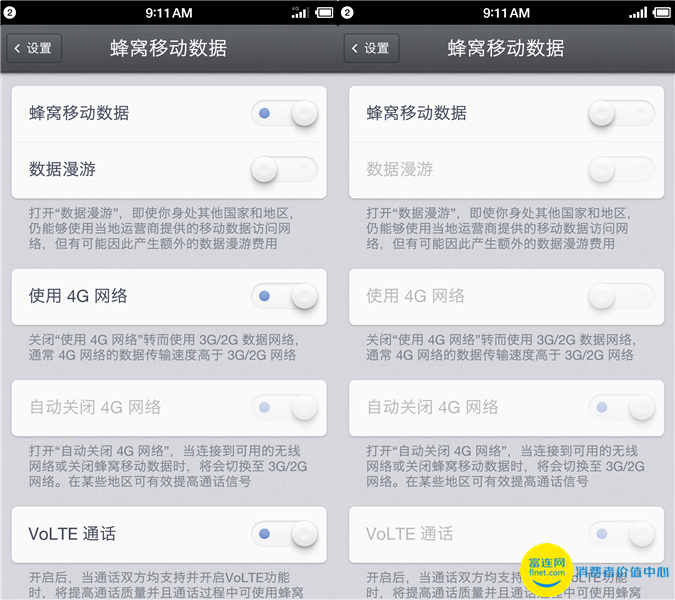Toggle 自动关闭 4G 网络 switch in right screen
Viewport: 675px width, 600px height.
[x=622, y=407]
